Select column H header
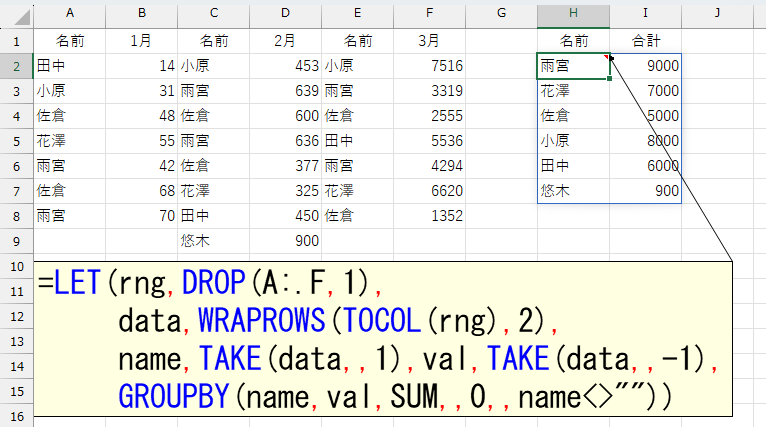The width and height of the screenshot is (766, 427). 573,14
